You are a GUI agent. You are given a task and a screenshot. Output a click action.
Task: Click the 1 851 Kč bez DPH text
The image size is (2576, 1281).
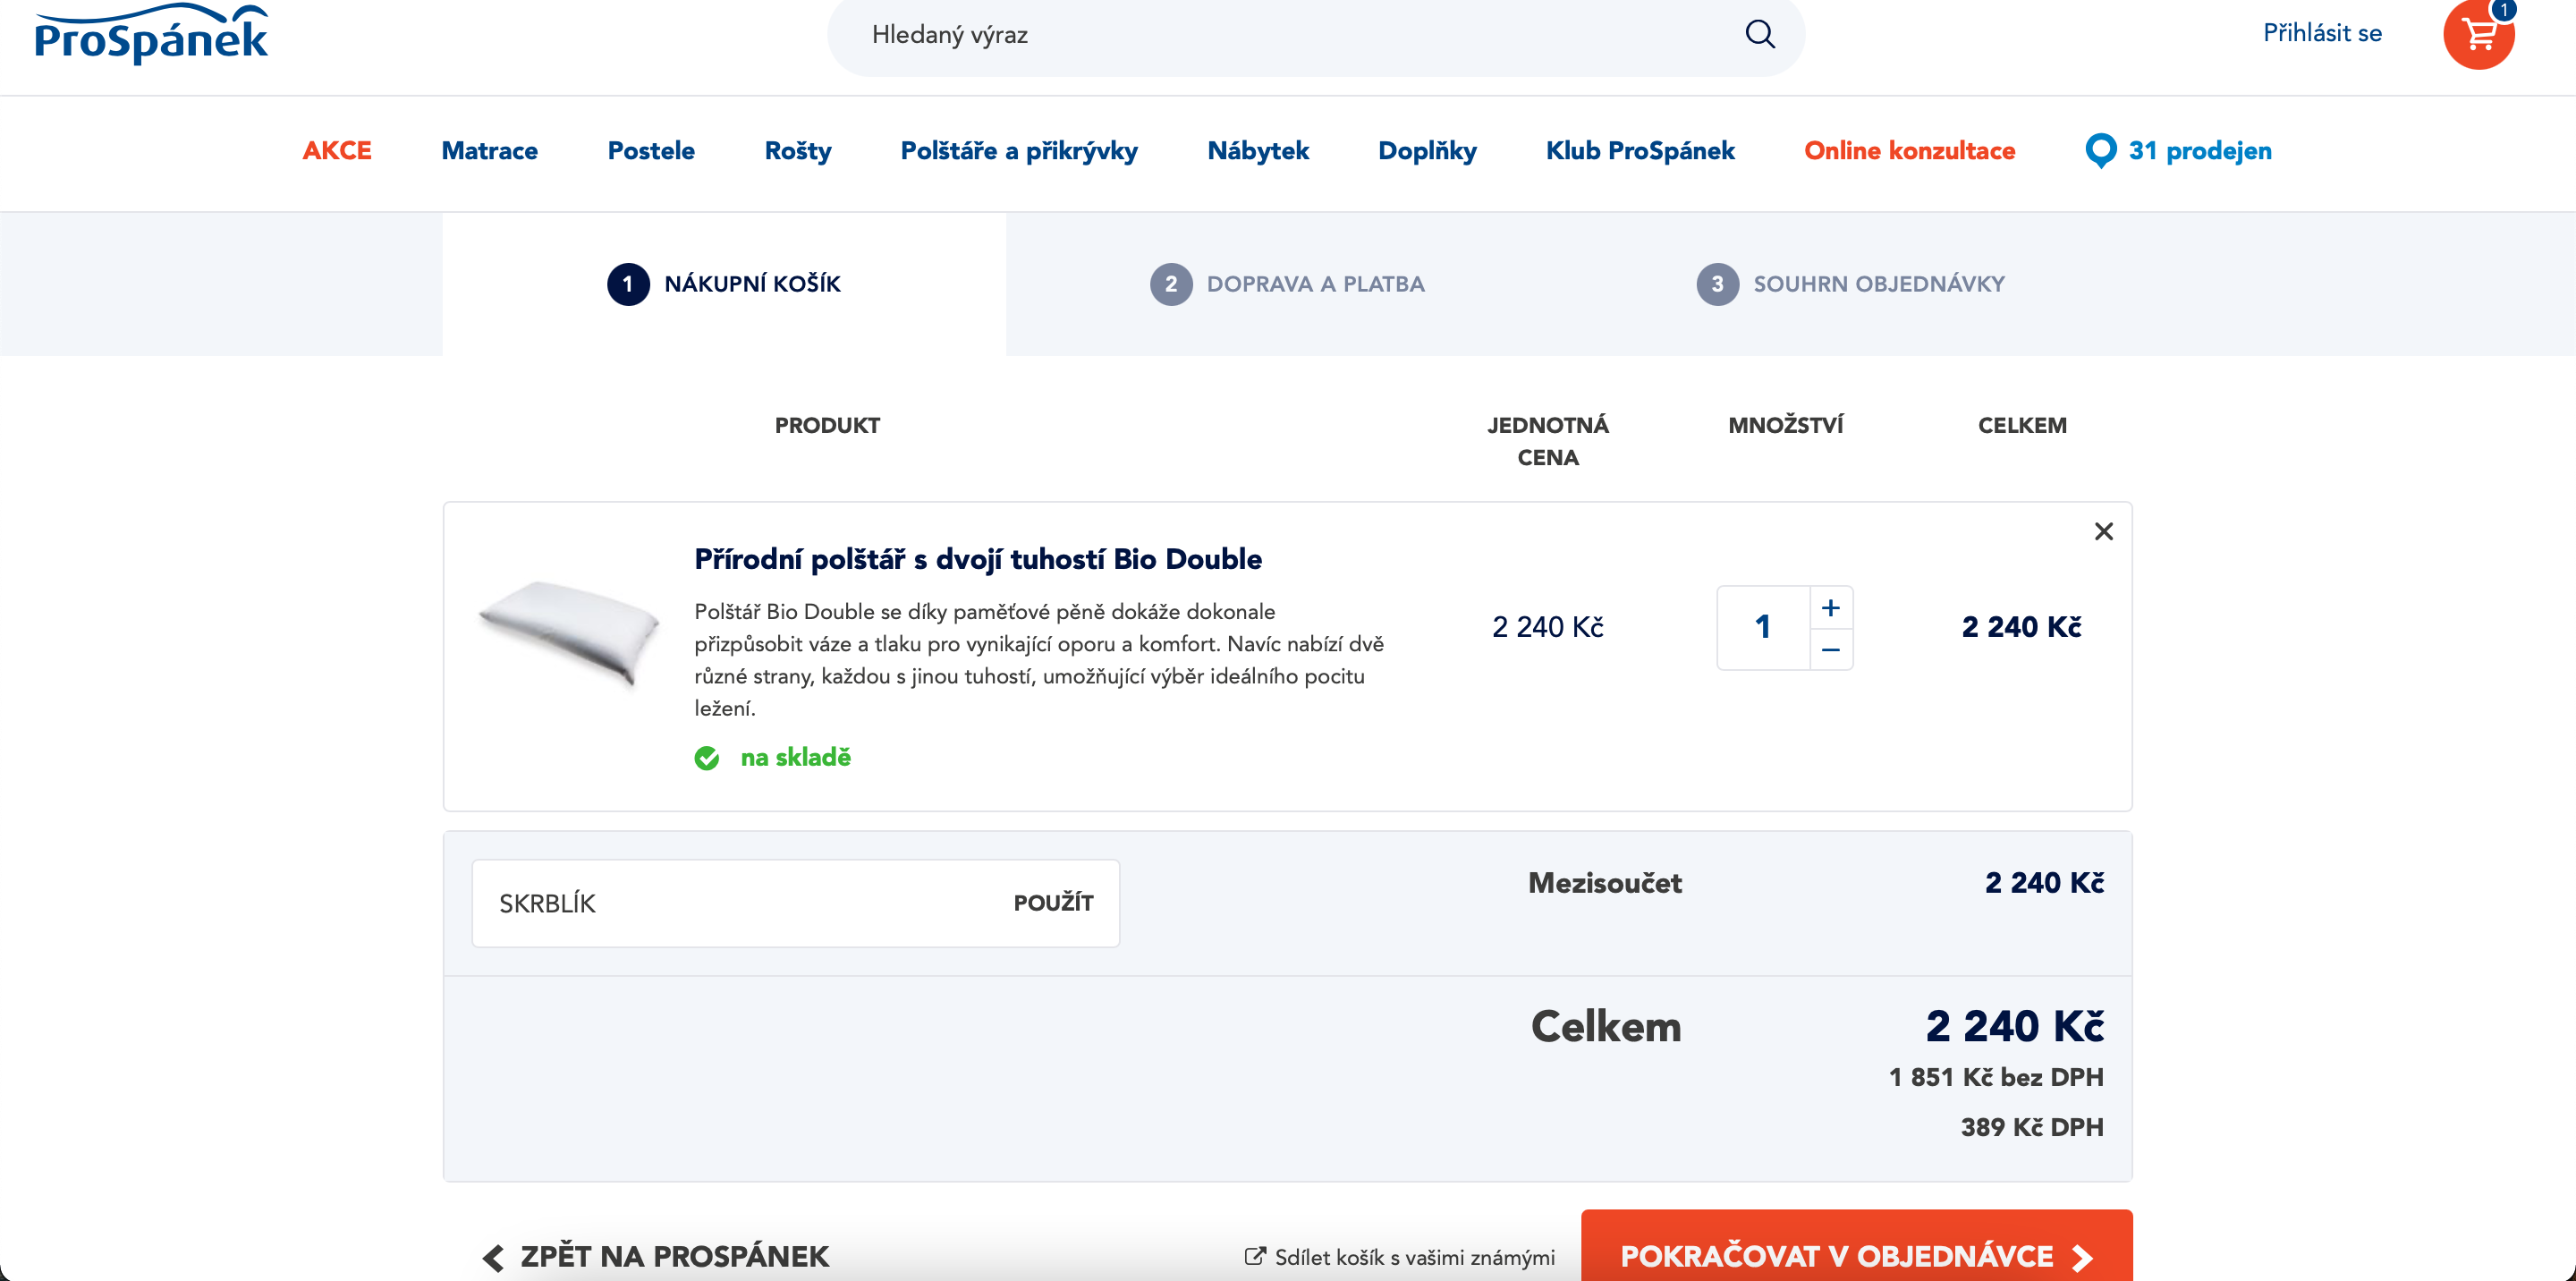click(1996, 1078)
